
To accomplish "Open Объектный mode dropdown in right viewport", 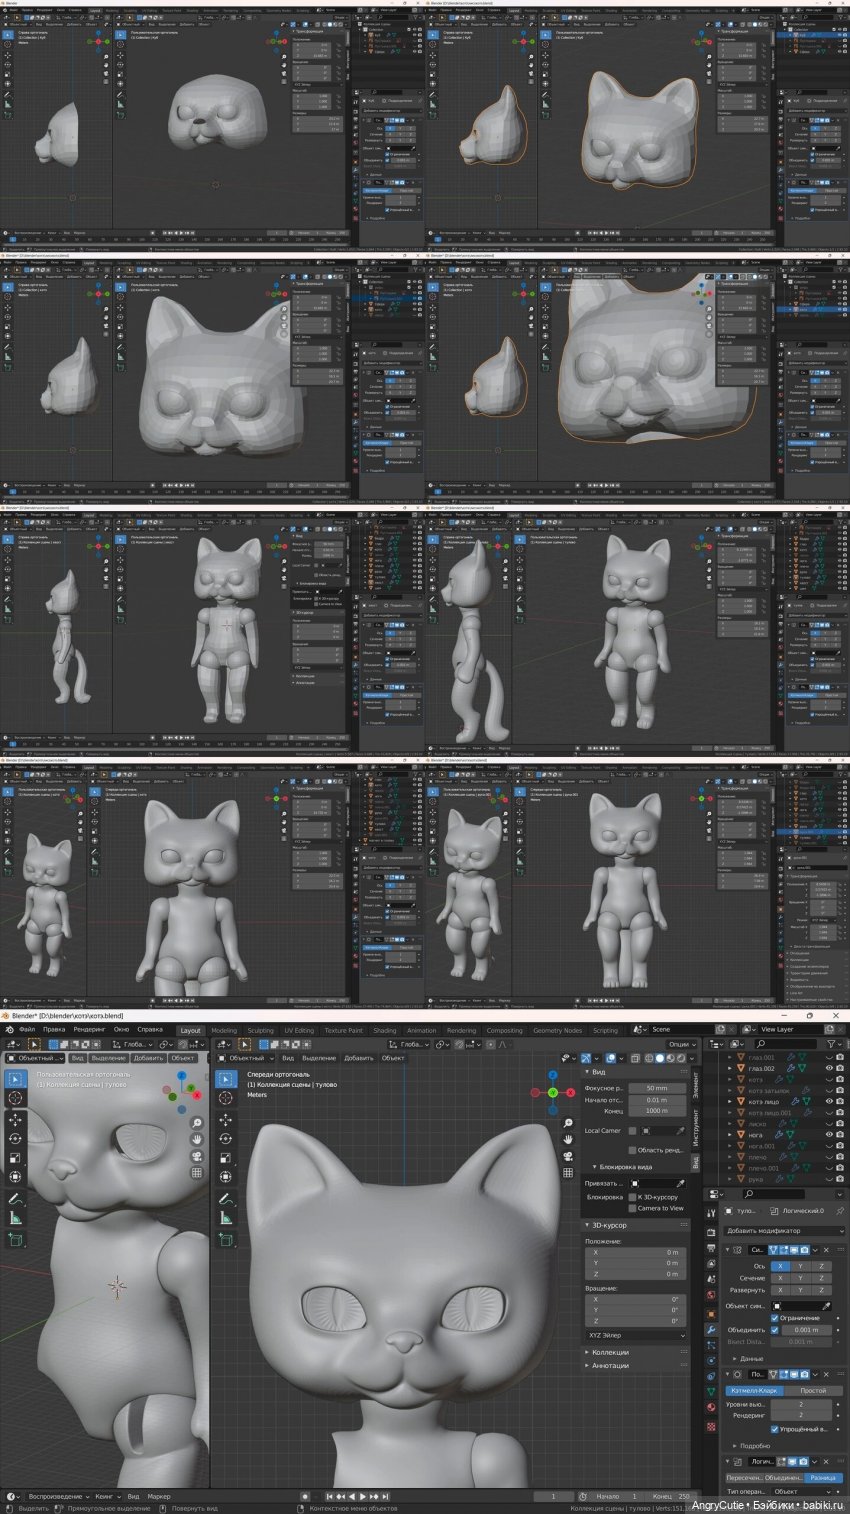I will (245, 1058).
